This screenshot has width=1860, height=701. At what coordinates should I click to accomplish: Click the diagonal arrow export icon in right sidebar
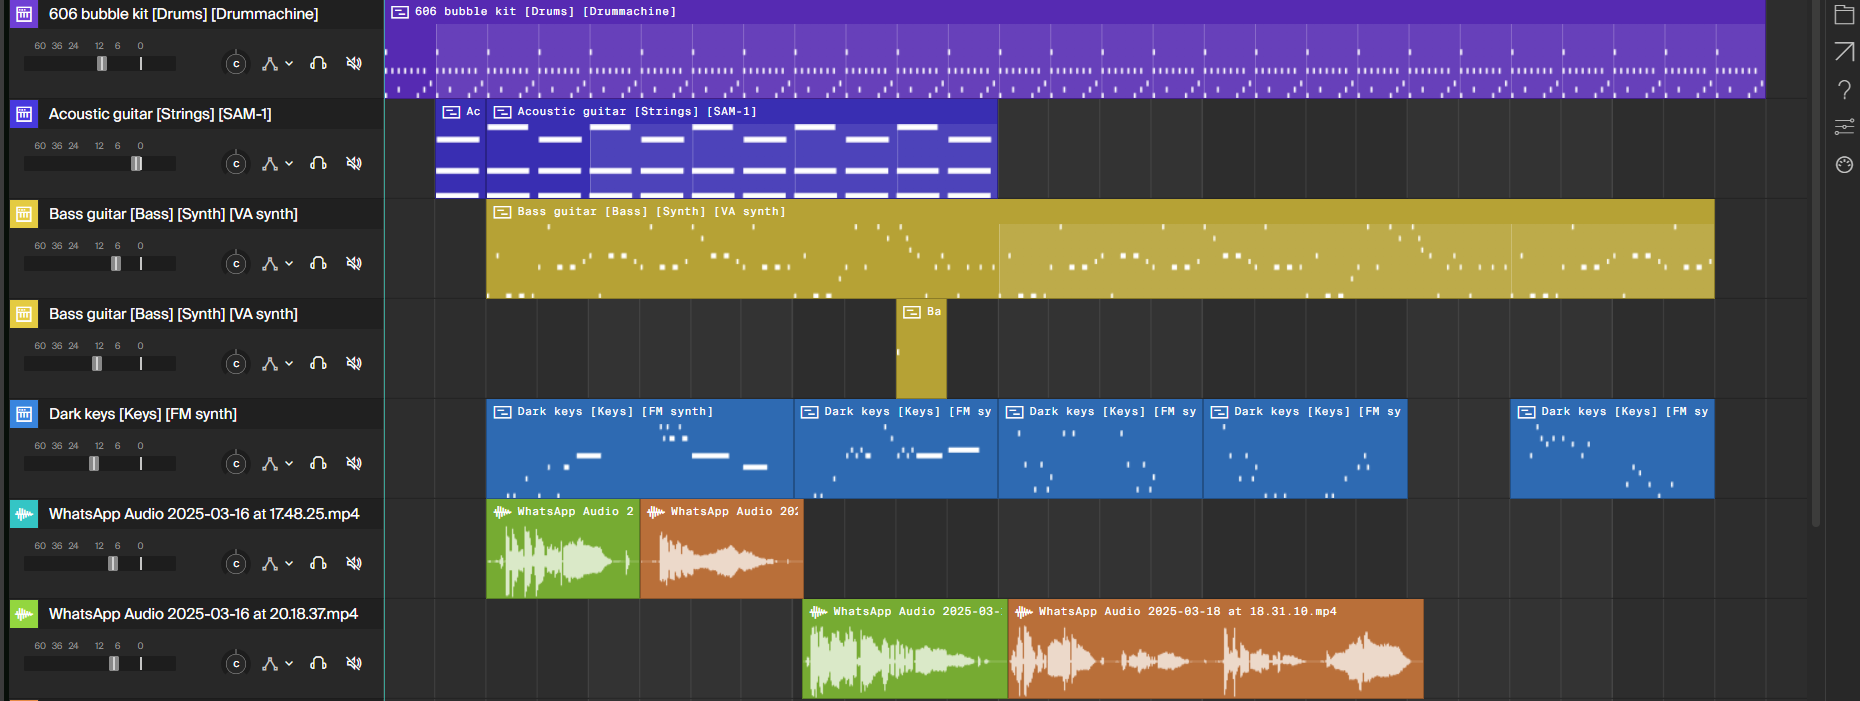tap(1844, 52)
